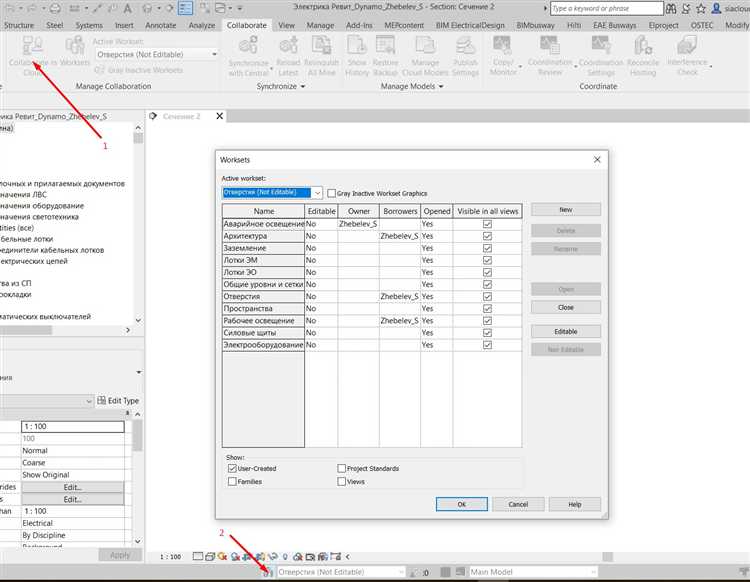Toggle Visible in all views for Архитектура
Image resolution: width=750 pixels, height=582 pixels.
point(487,236)
